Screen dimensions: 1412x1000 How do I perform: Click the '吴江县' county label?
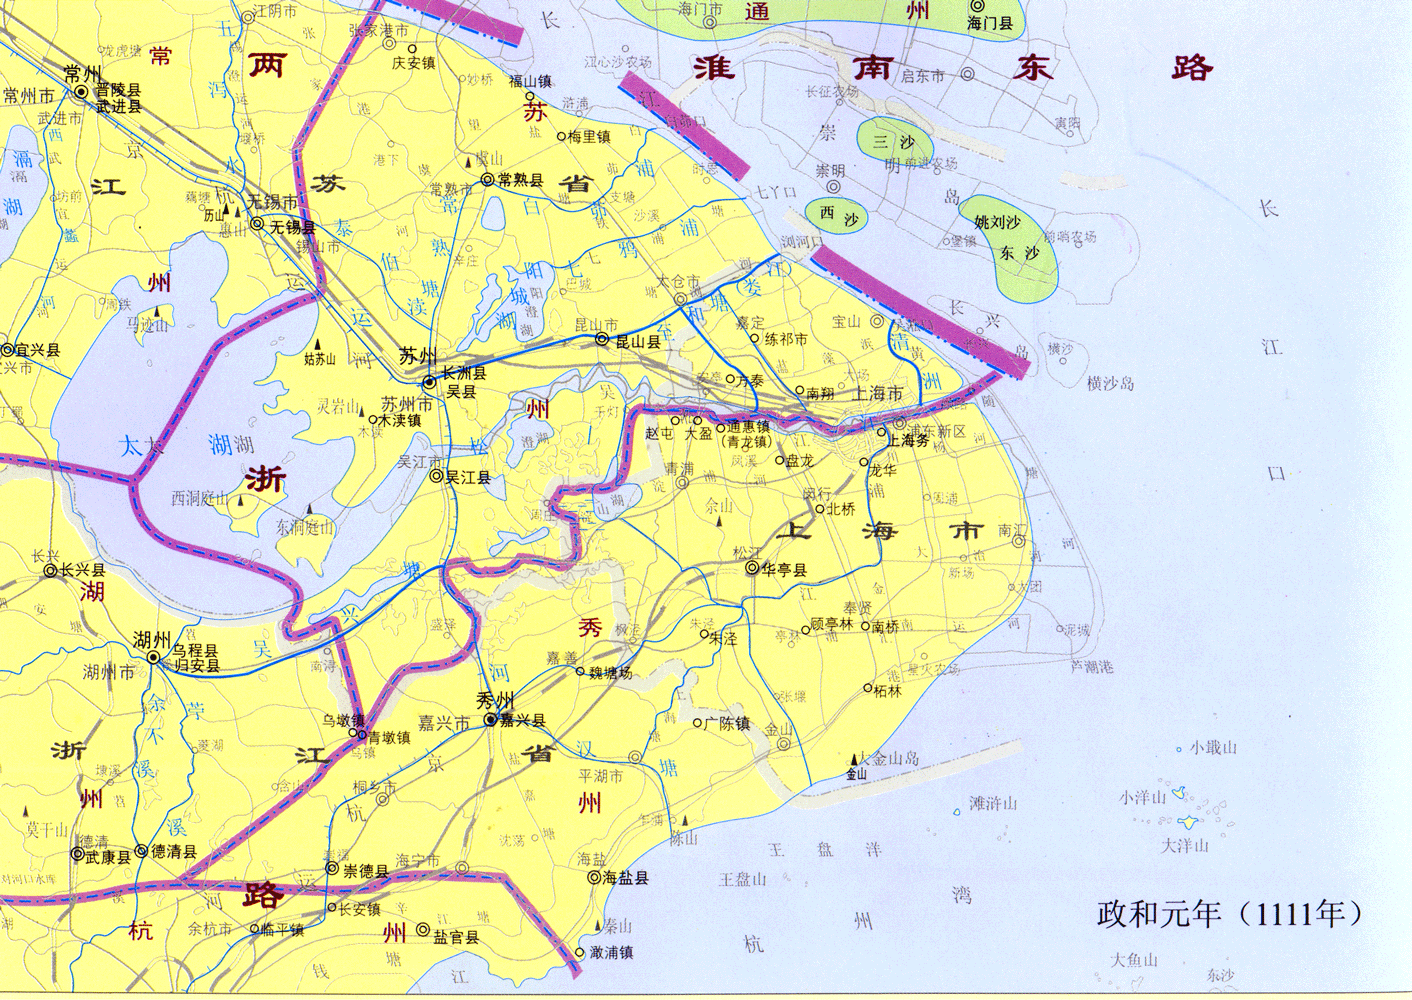click(x=468, y=478)
